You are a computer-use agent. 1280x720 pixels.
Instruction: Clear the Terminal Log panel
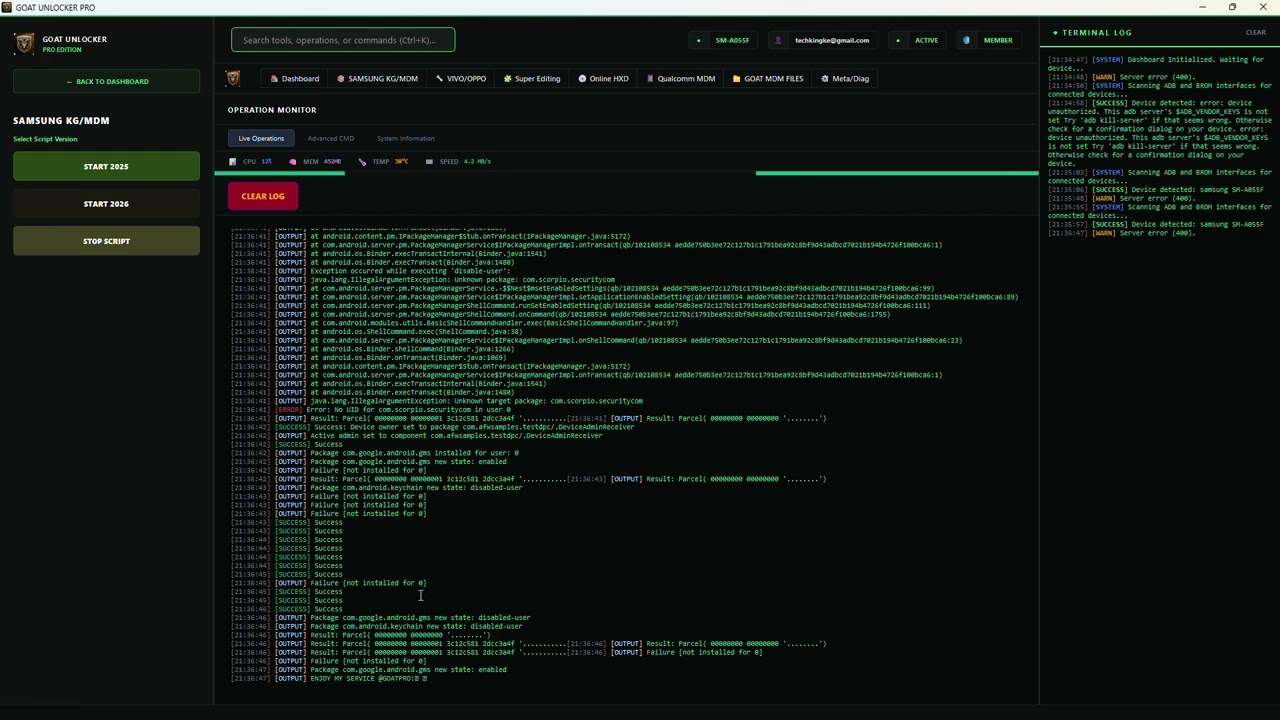1256,33
